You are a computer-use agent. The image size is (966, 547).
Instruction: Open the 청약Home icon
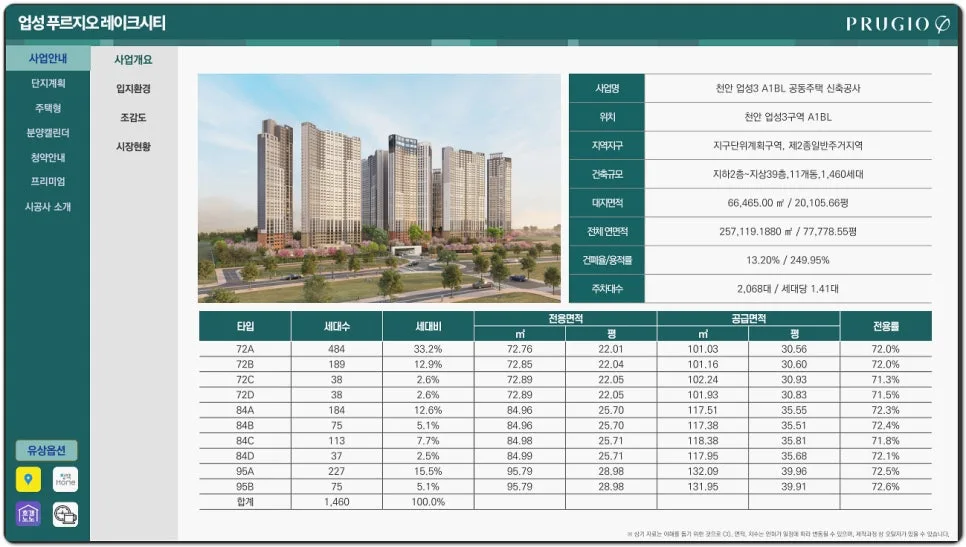[65, 479]
